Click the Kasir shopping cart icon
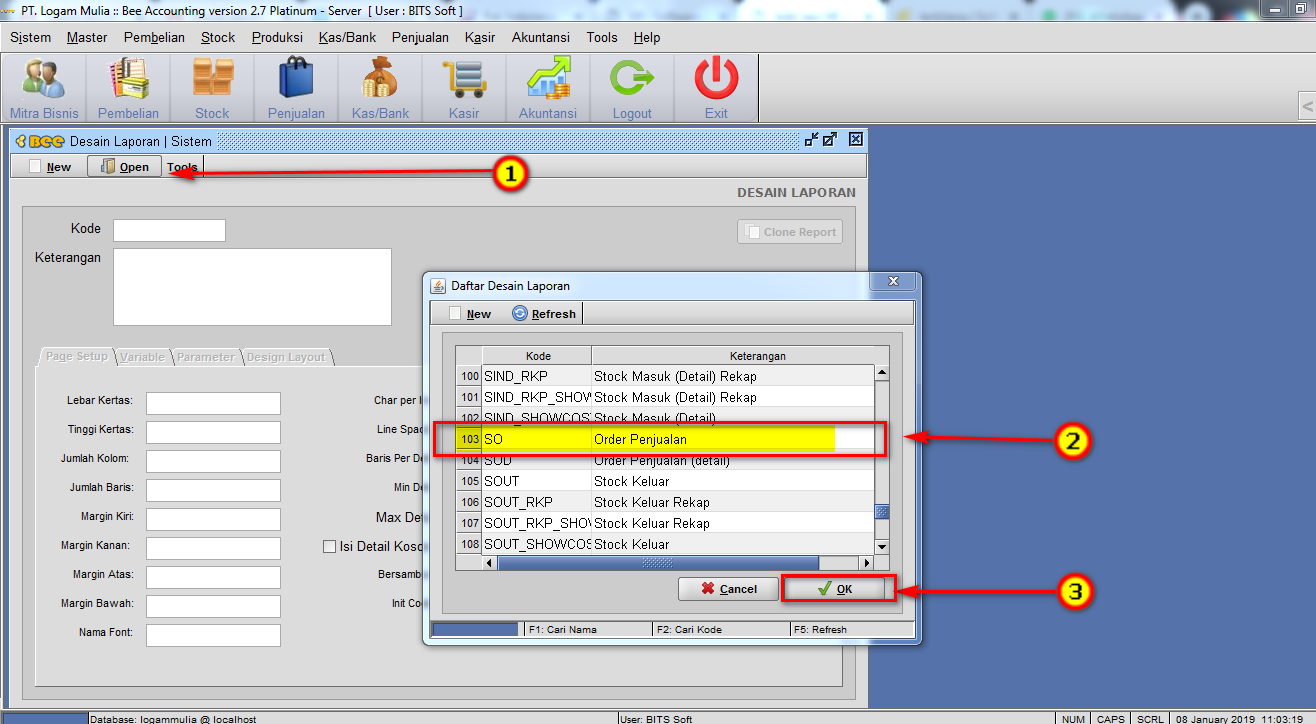Viewport: 1316px width, 724px height. coord(464,79)
